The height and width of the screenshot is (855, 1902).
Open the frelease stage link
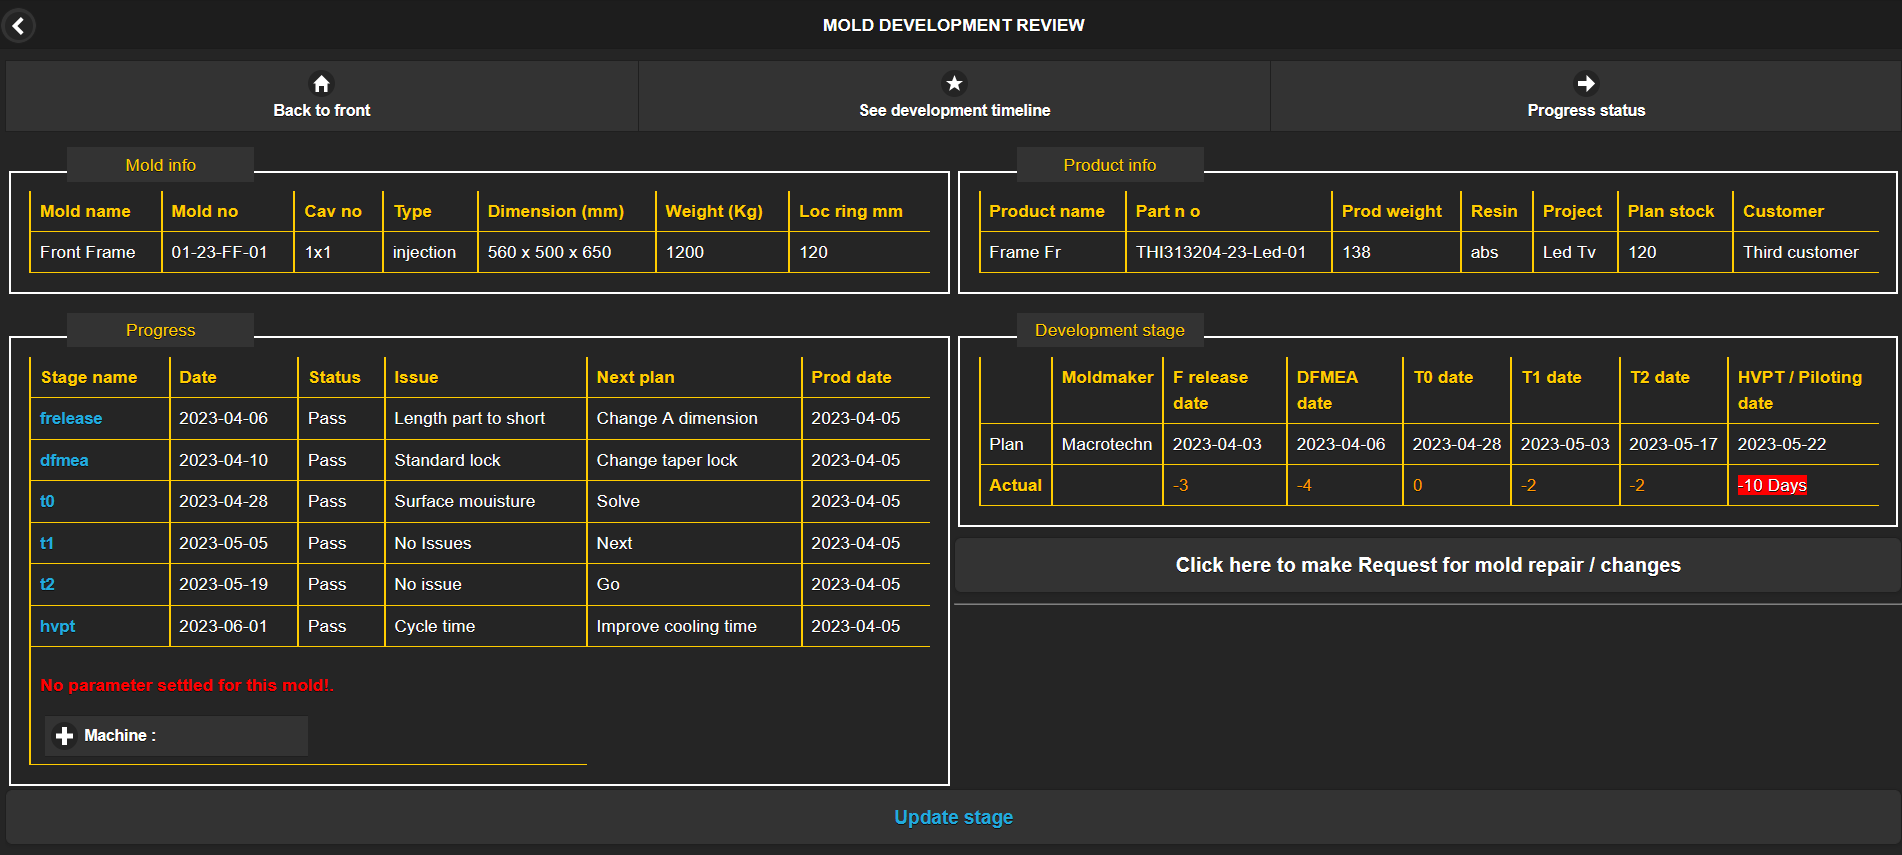pos(71,418)
